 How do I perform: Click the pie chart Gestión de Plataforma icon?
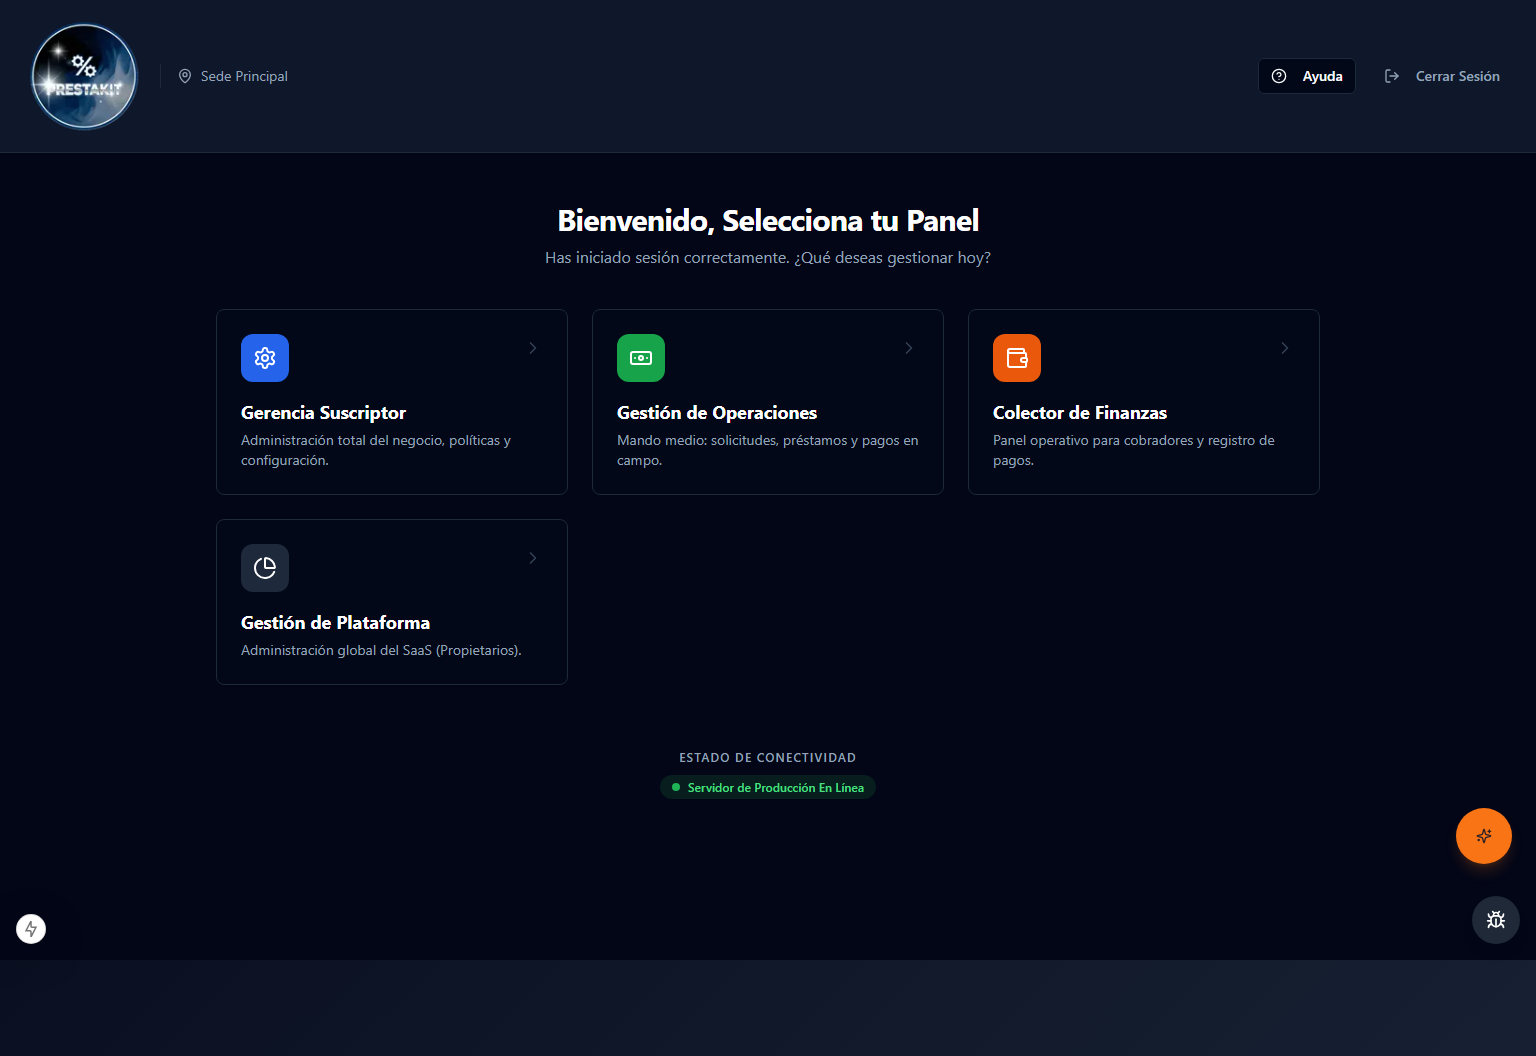(265, 568)
